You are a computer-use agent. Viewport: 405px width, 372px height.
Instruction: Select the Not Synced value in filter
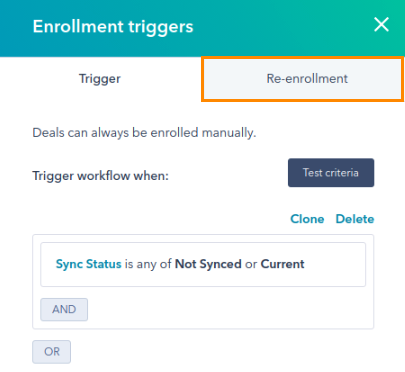(208, 264)
